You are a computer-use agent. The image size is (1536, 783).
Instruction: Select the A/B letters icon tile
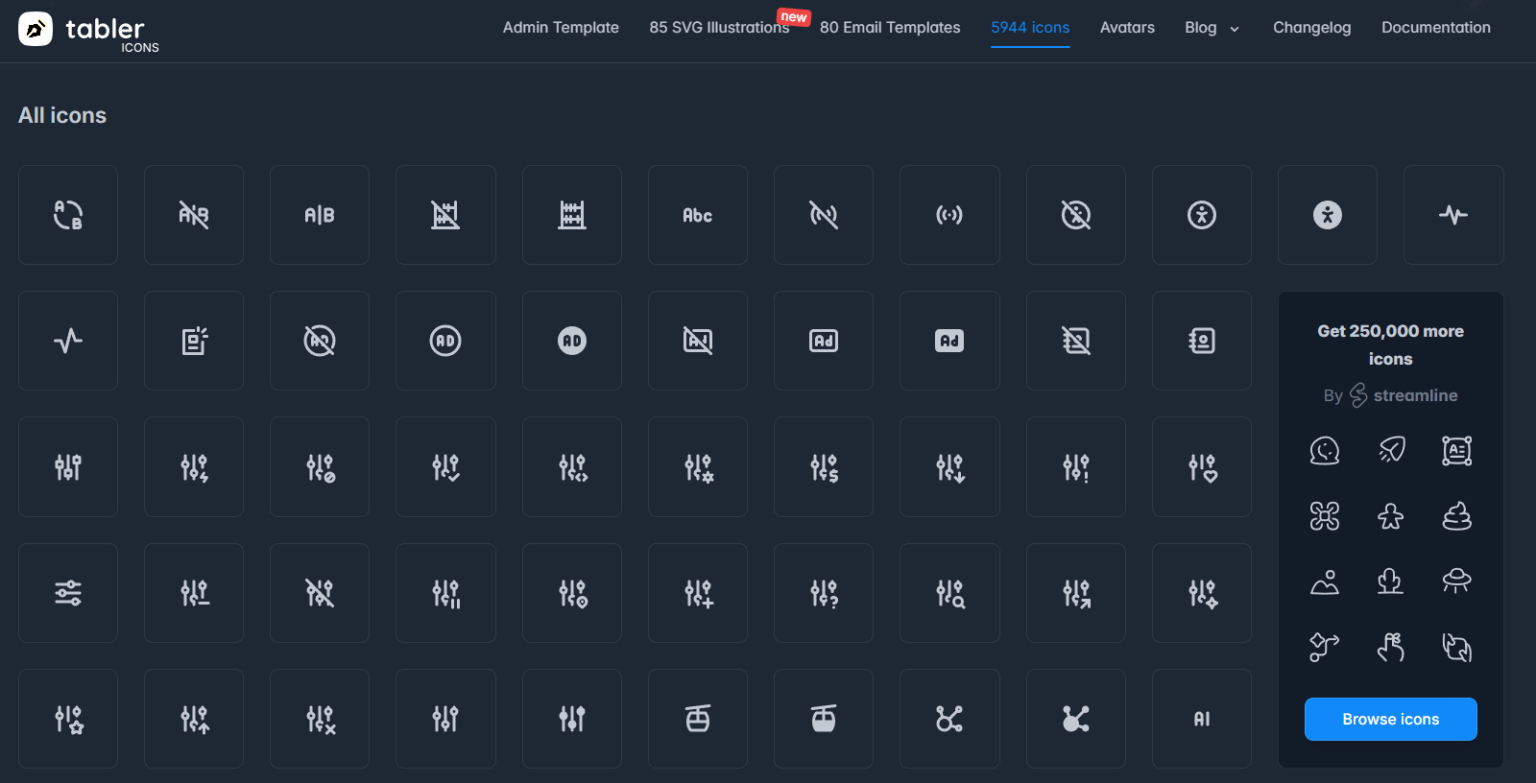(x=319, y=215)
